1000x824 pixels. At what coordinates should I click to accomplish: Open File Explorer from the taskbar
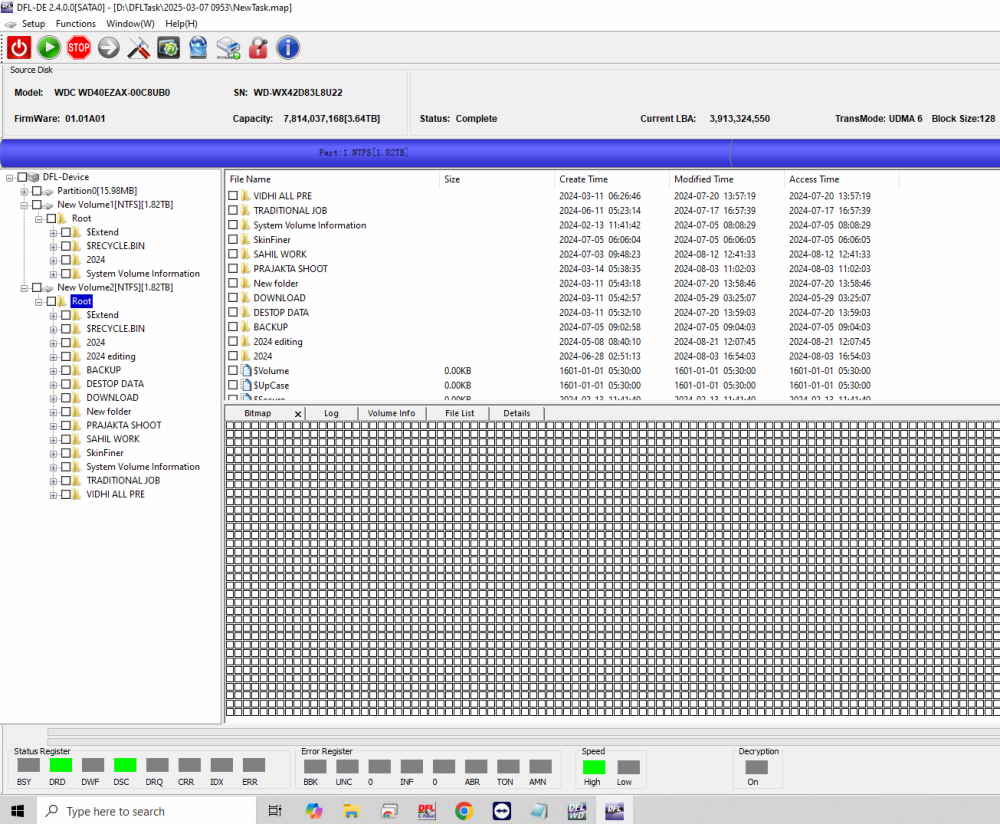(x=351, y=811)
